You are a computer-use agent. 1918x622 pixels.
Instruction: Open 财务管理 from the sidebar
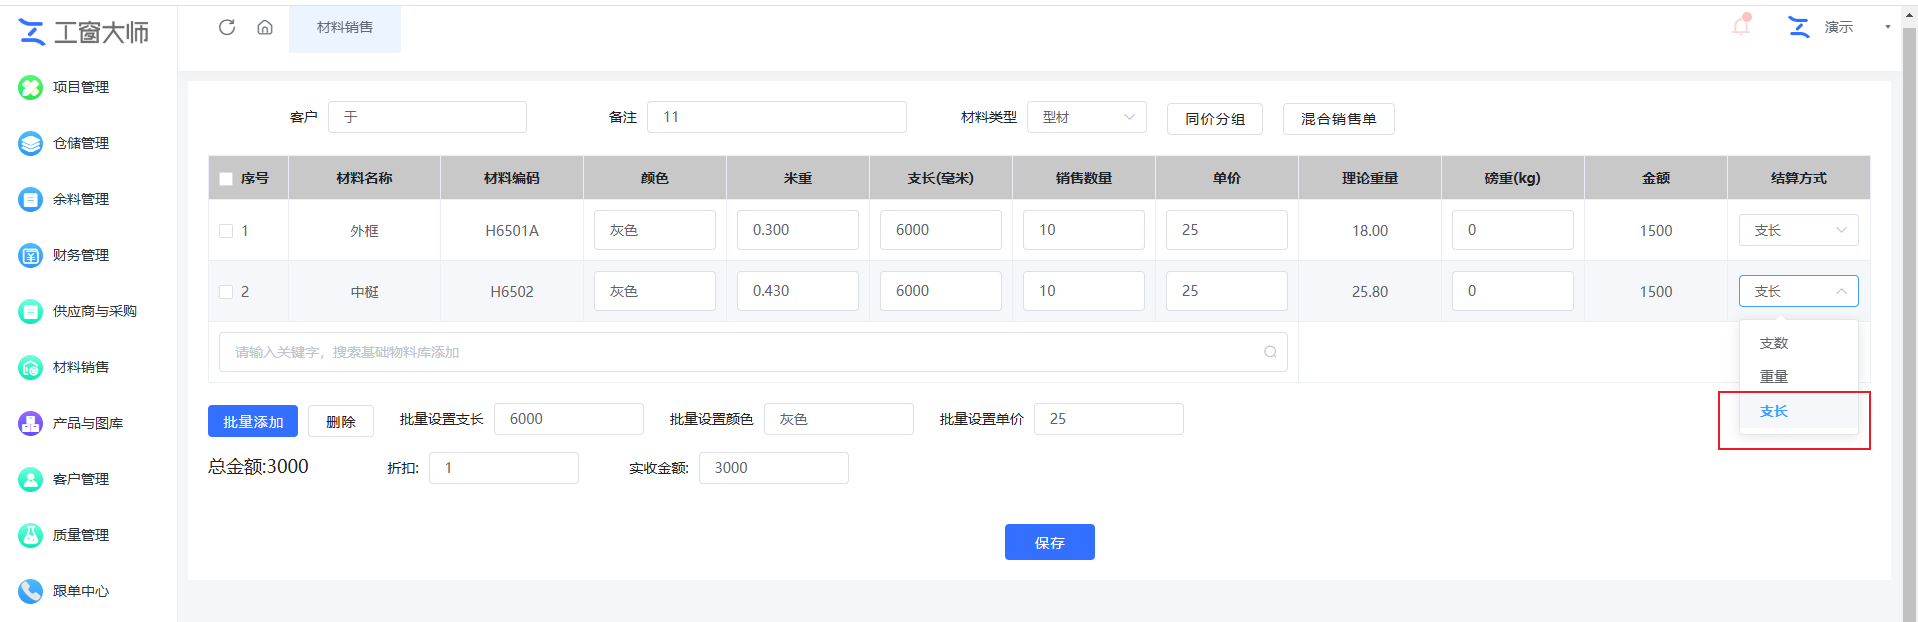coord(80,255)
